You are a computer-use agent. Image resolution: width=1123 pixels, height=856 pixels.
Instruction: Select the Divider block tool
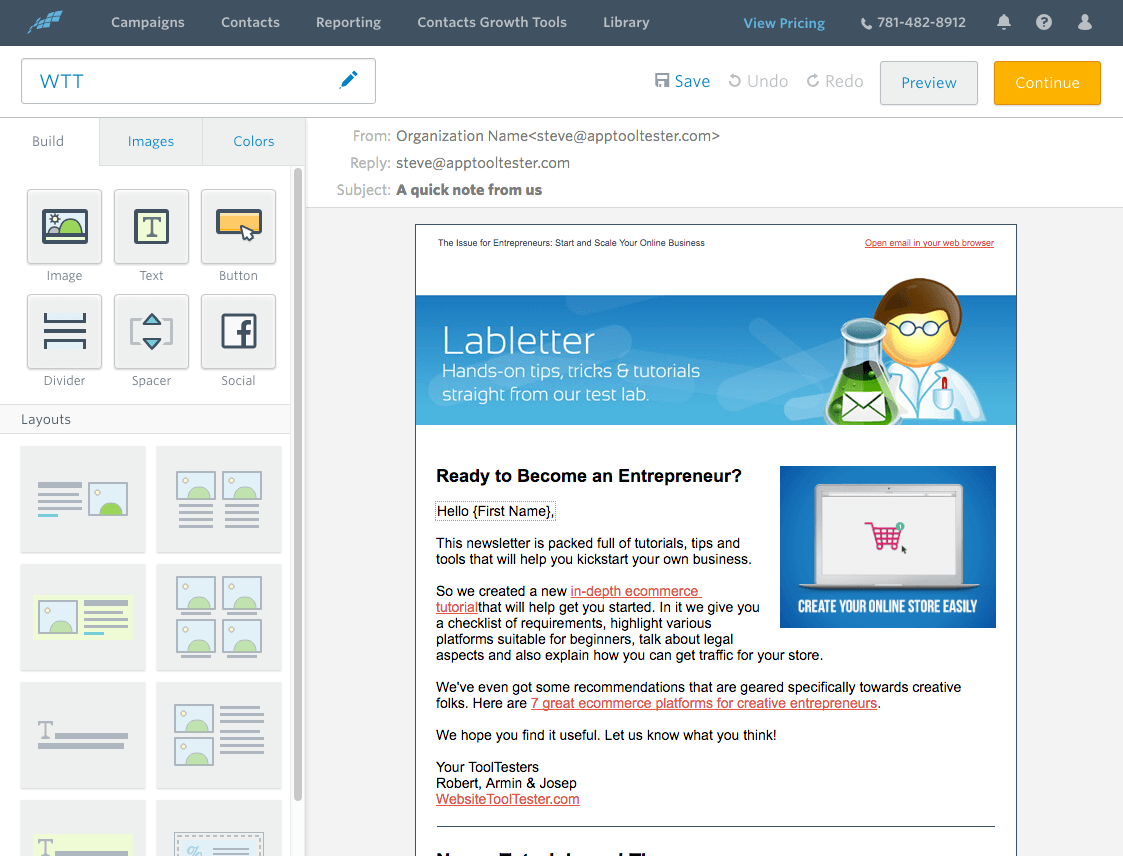pyautogui.click(x=64, y=331)
